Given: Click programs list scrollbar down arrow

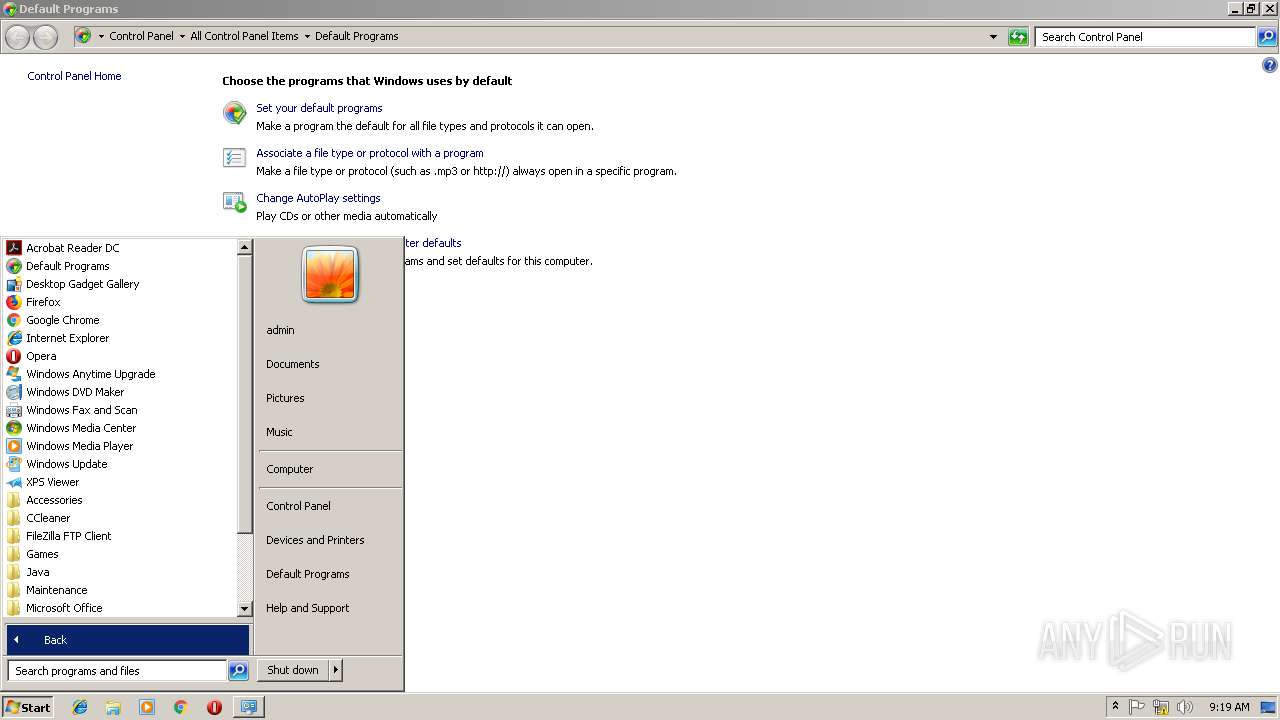Looking at the screenshot, I should pos(245,608).
